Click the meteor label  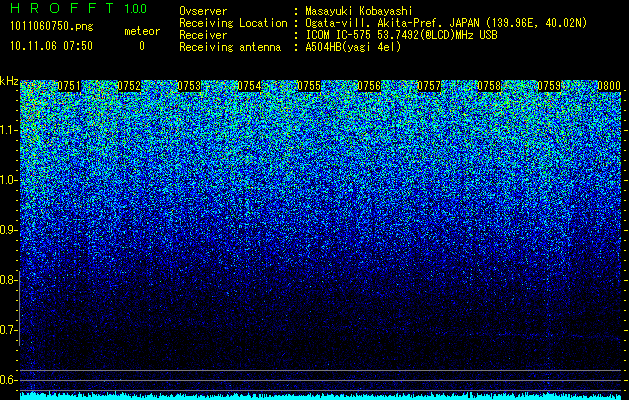(x=142, y=31)
